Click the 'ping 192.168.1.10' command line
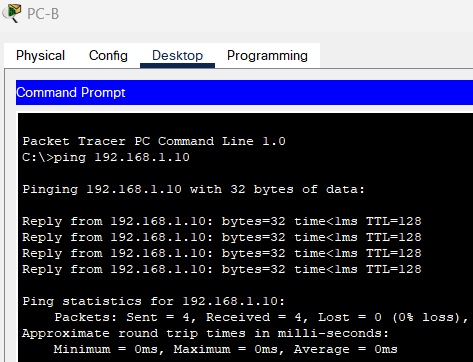Viewport: 473px width, 362px height. (x=106, y=157)
